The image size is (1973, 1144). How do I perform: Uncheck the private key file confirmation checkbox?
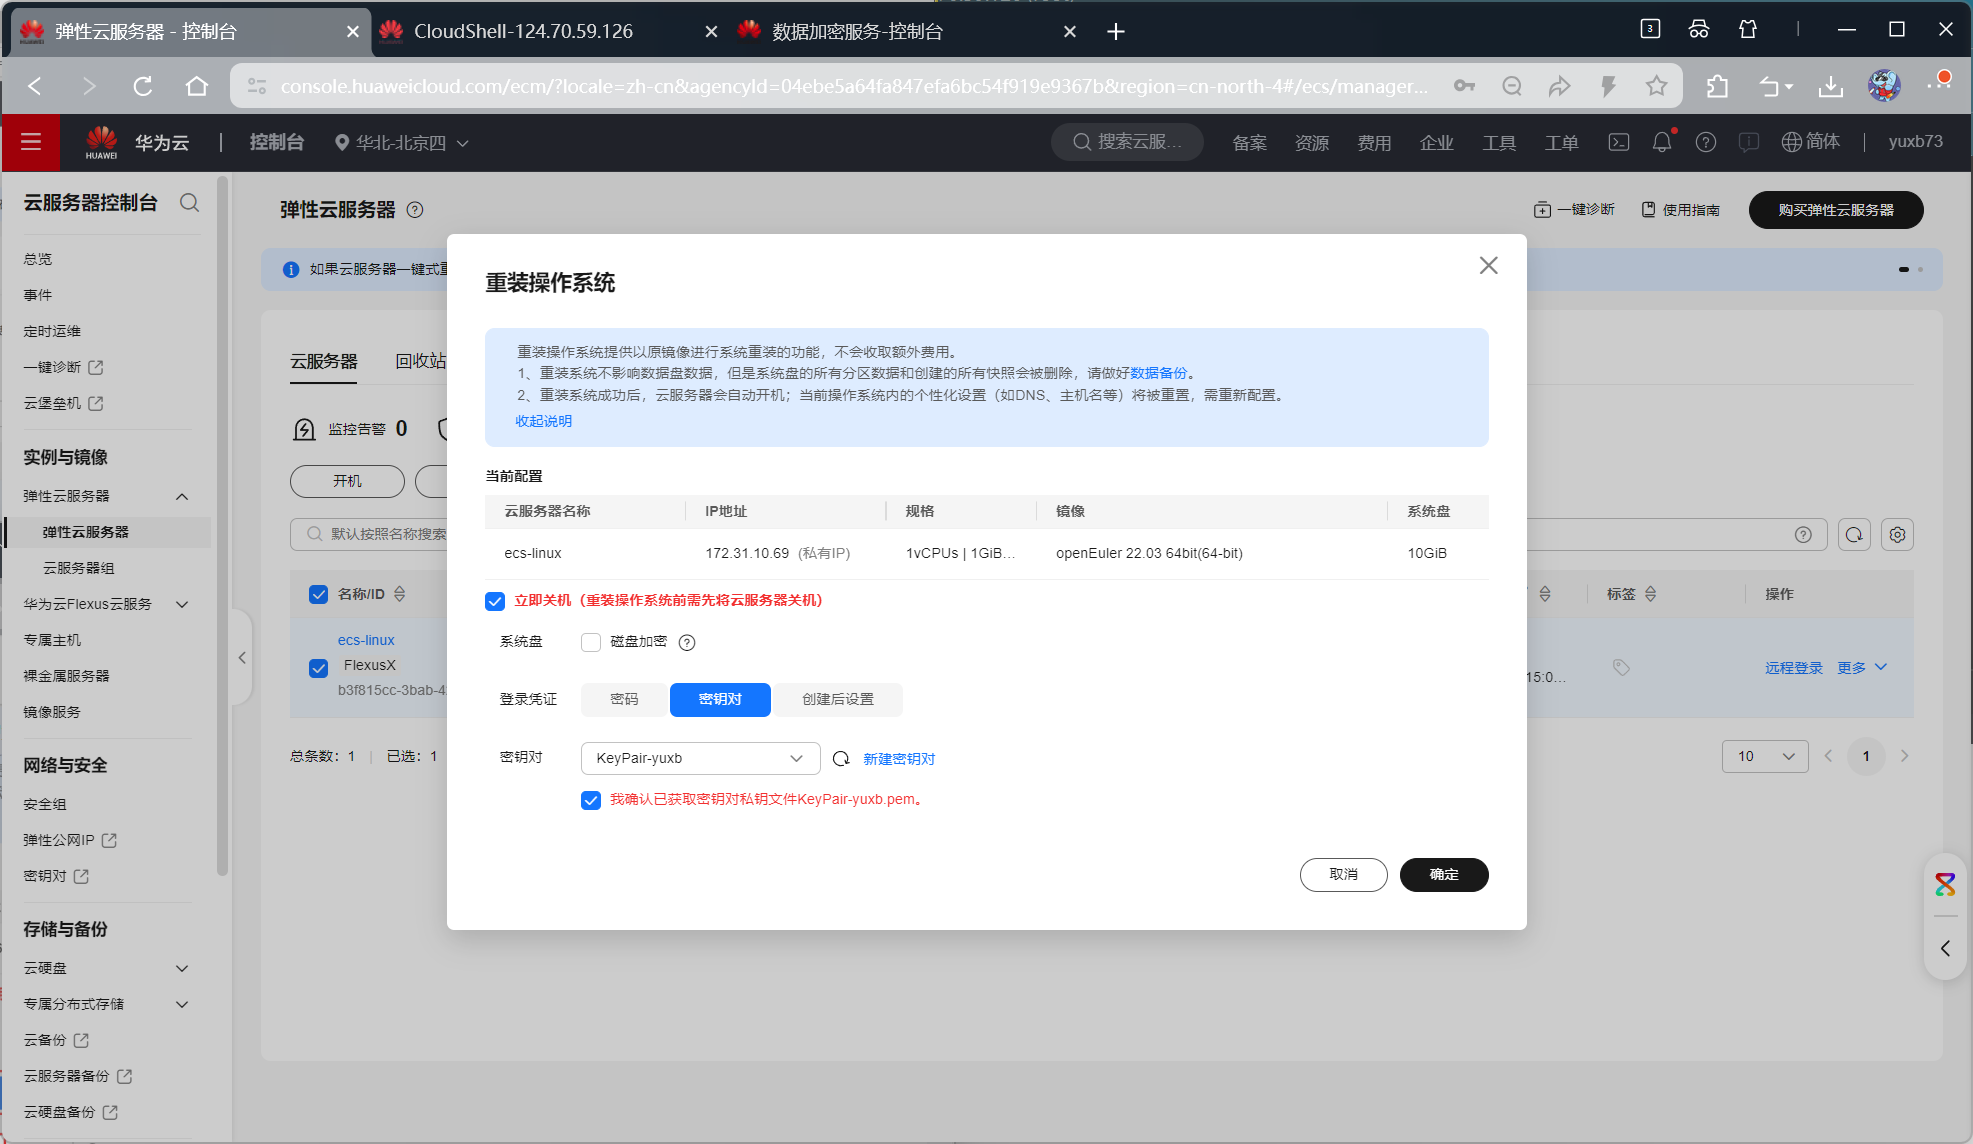click(x=591, y=800)
